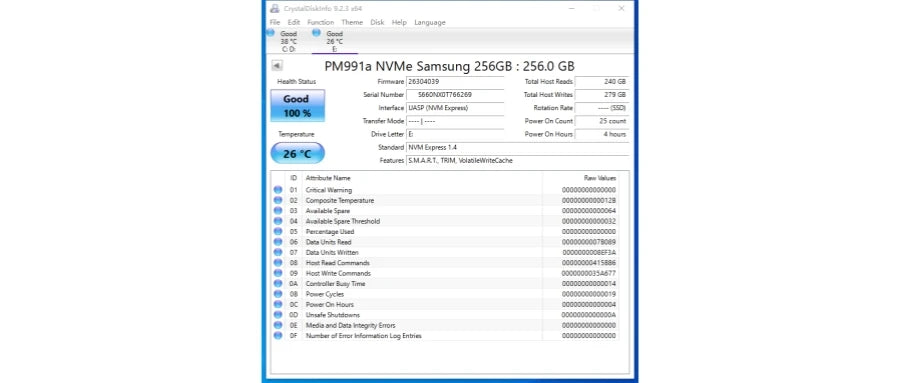The image size is (900, 383).
Task: Open the Help menu
Action: [399, 22]
